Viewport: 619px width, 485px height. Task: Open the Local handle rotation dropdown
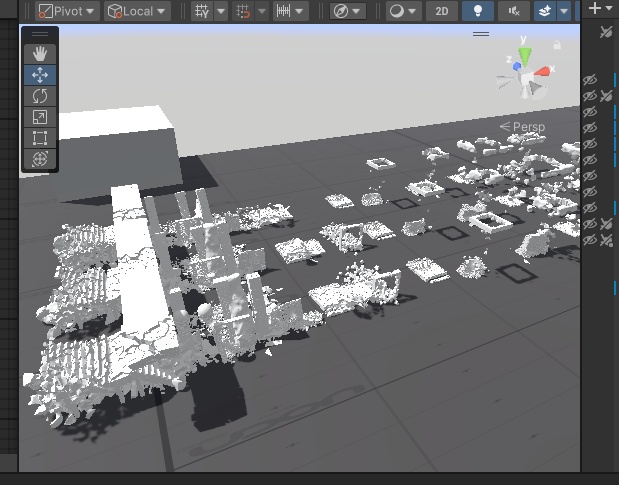click(137, 11)
